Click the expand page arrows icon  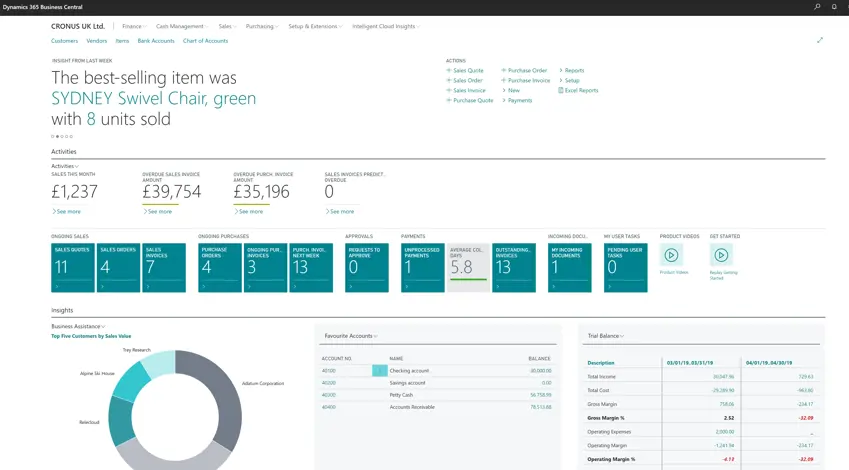820,40
